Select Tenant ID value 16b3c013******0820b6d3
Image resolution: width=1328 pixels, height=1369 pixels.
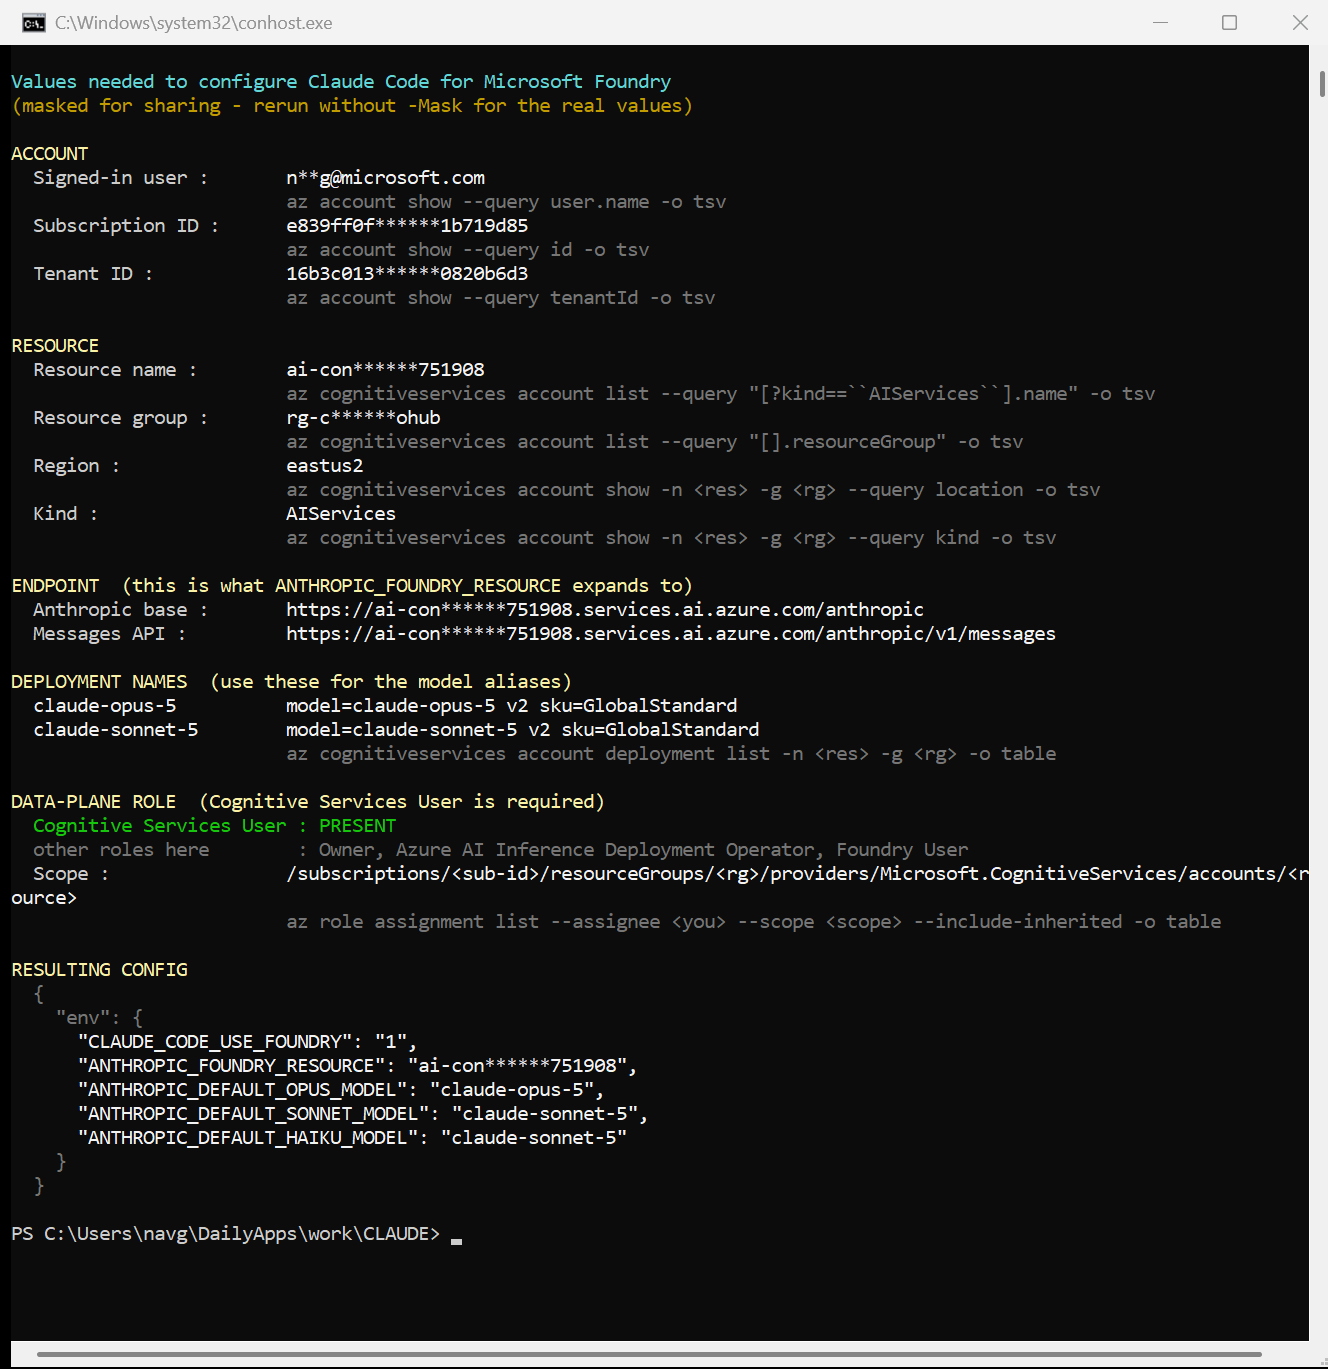407,274
